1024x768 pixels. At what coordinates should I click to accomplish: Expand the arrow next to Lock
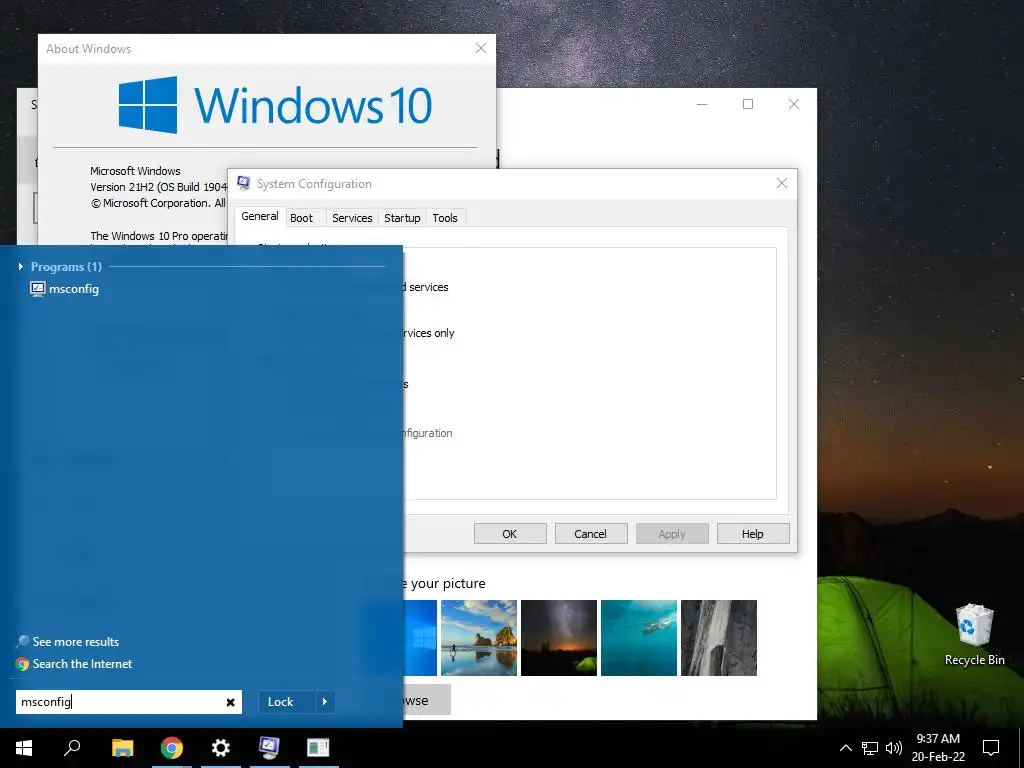tap(325, 702)
